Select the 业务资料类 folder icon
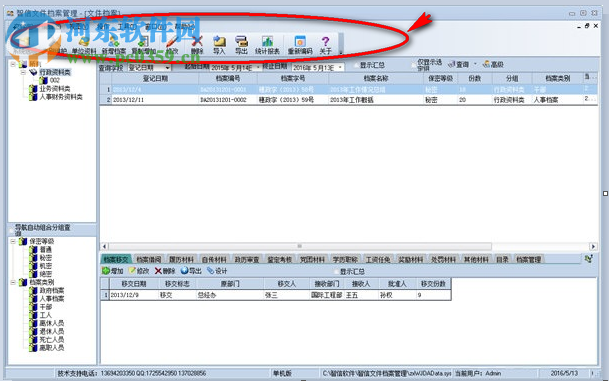 coord(34,89)
